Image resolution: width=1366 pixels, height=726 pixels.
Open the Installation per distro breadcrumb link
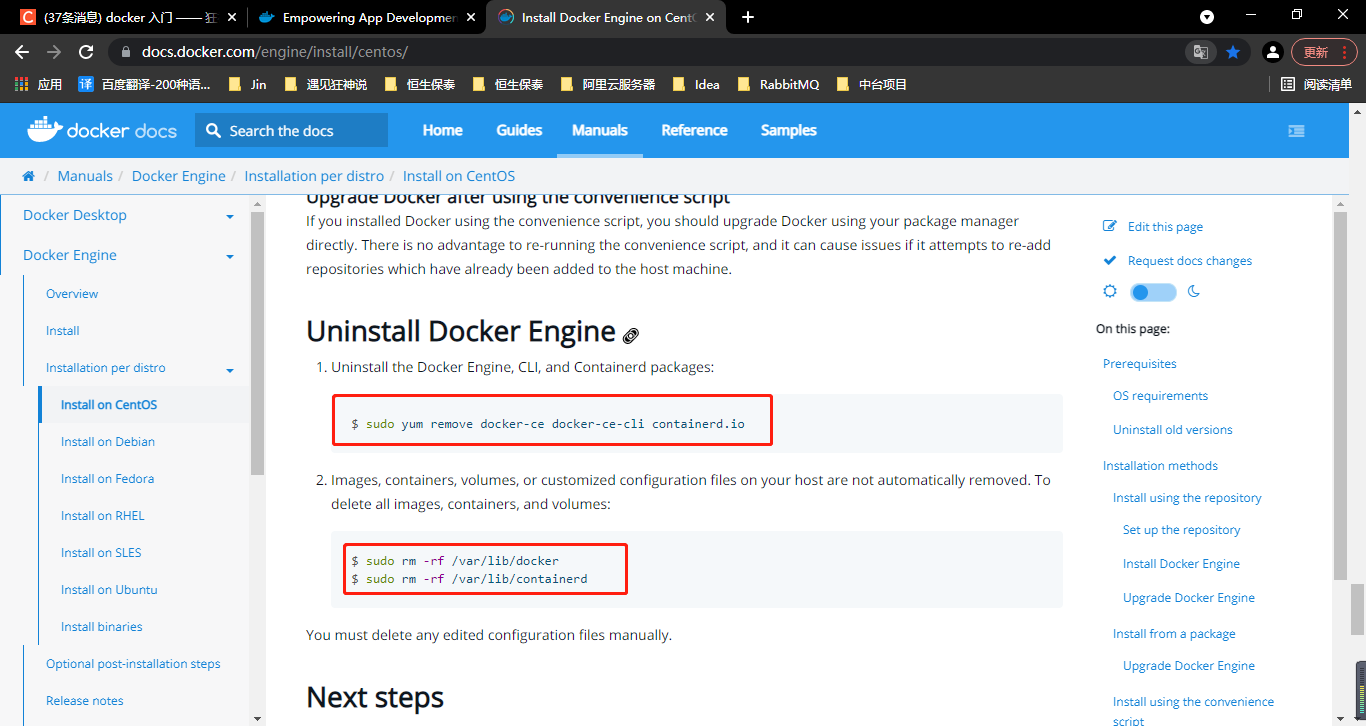pyautogui.click(x=314, y=176)
